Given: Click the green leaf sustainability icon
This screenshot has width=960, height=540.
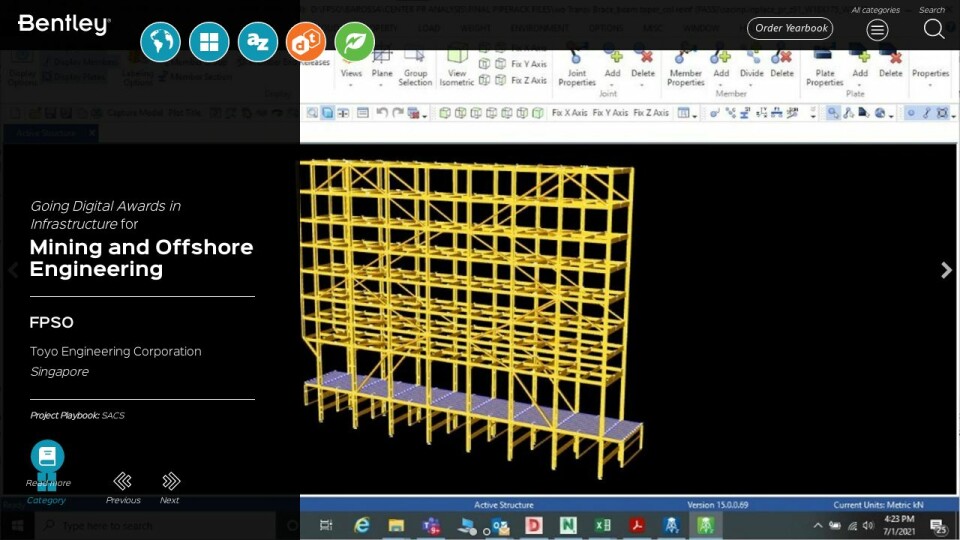Looking at the screenshot, I should pyautogui.click(x=354, y=42).
